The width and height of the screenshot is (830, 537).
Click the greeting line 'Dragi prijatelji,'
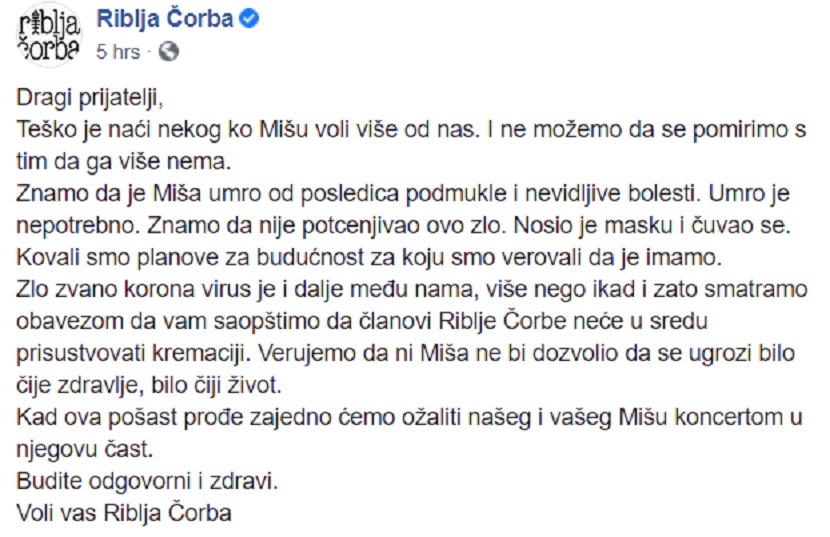90,99
